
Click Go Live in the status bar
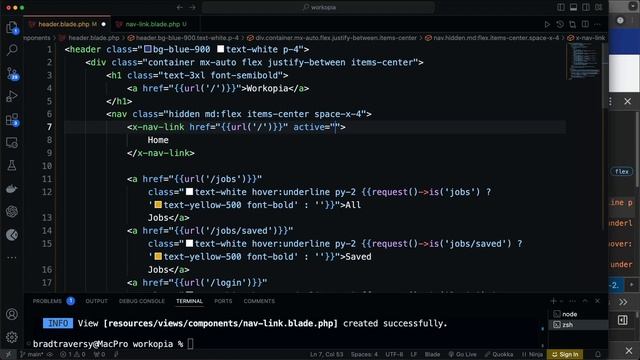(462, 354)
